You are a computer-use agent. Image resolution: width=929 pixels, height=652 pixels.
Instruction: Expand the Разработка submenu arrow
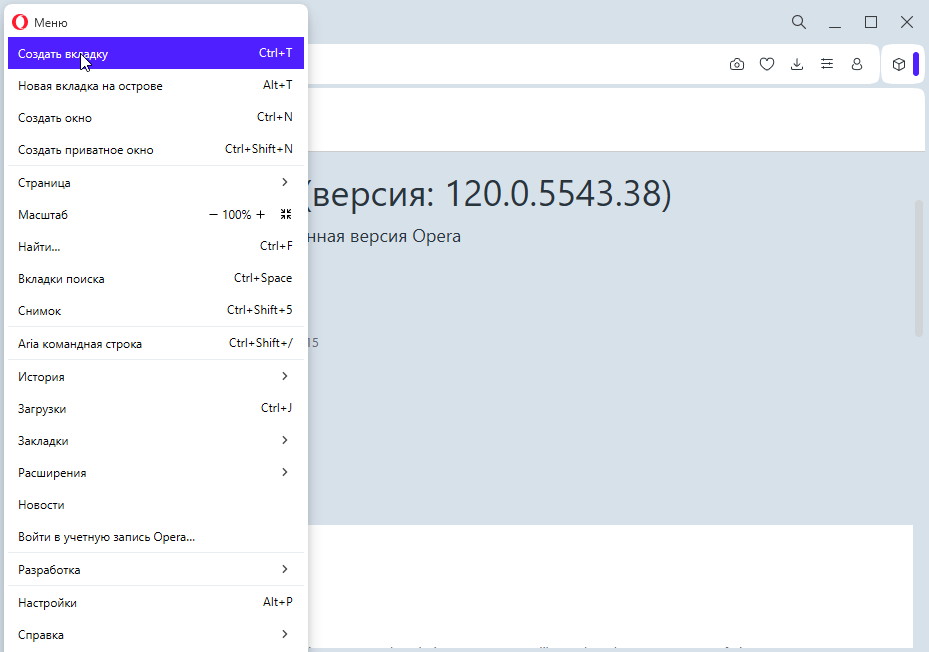click(285, 570)
